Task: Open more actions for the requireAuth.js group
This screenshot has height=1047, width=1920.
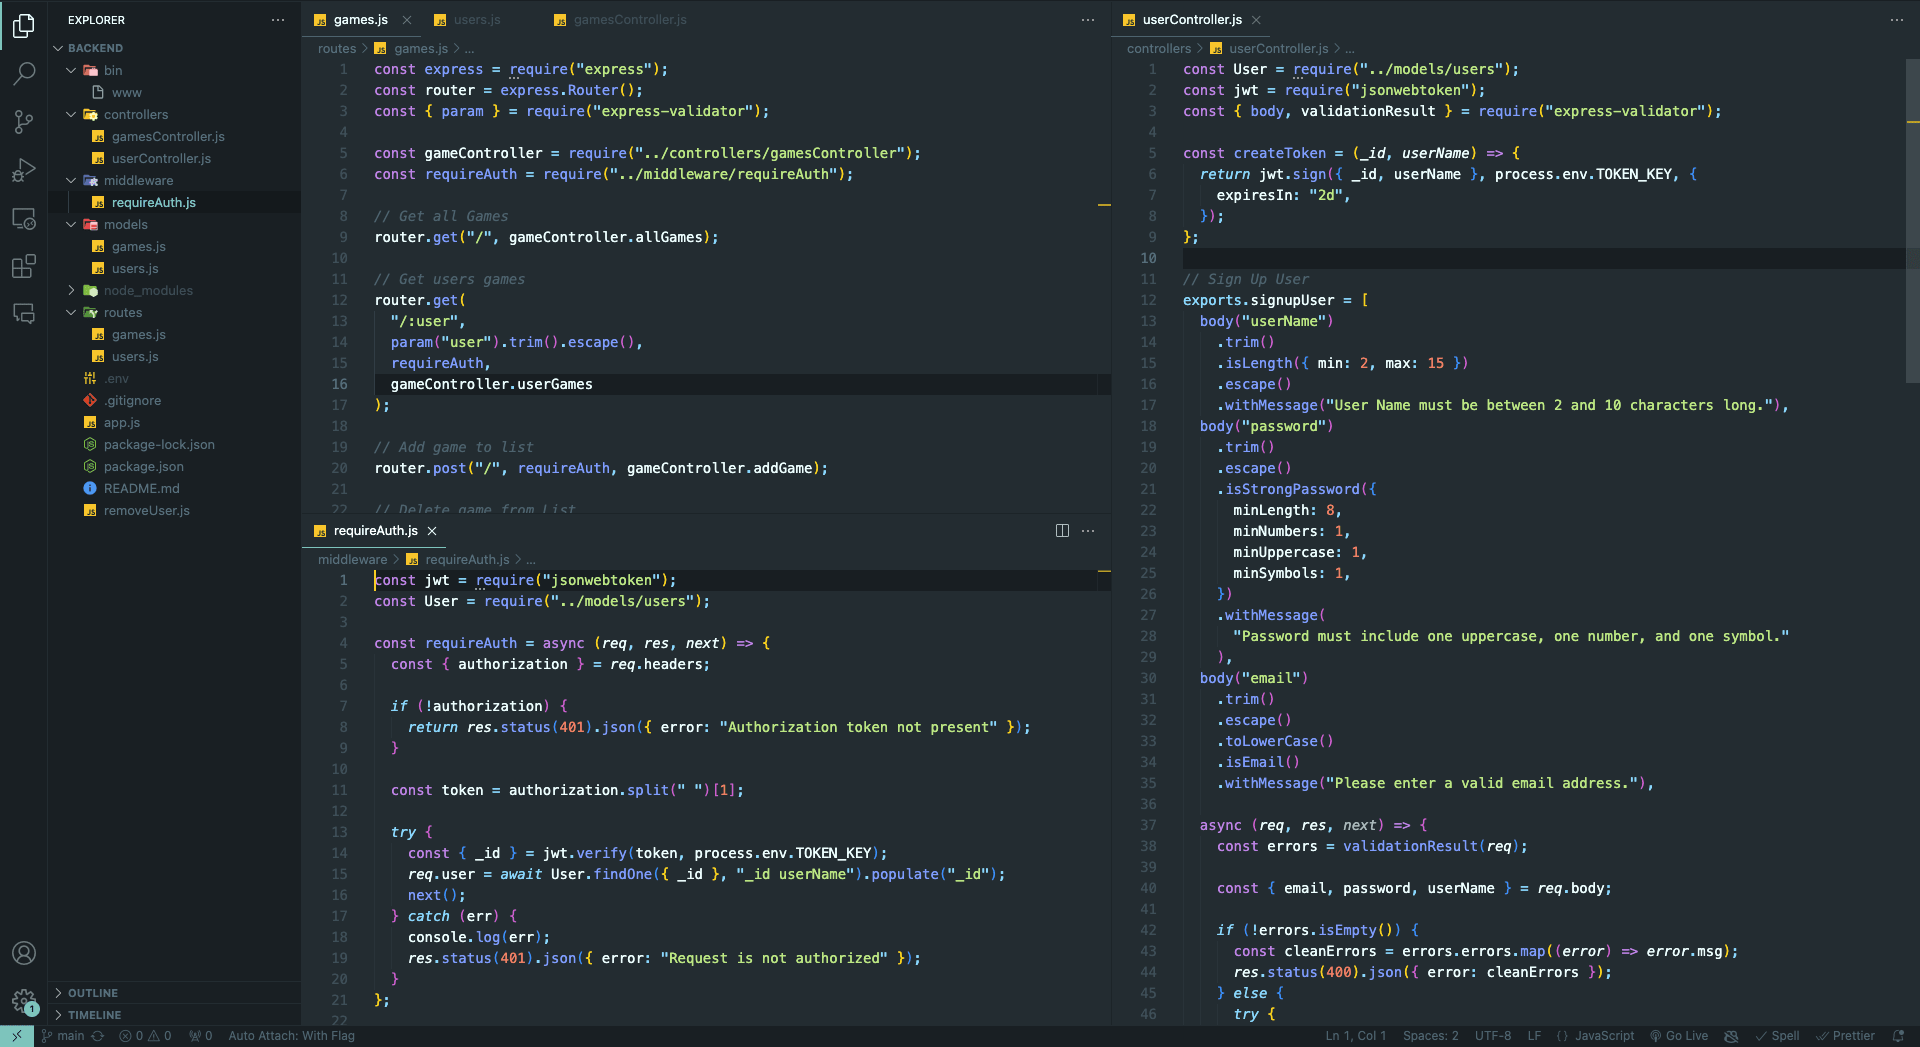Action: (1088, 531)
